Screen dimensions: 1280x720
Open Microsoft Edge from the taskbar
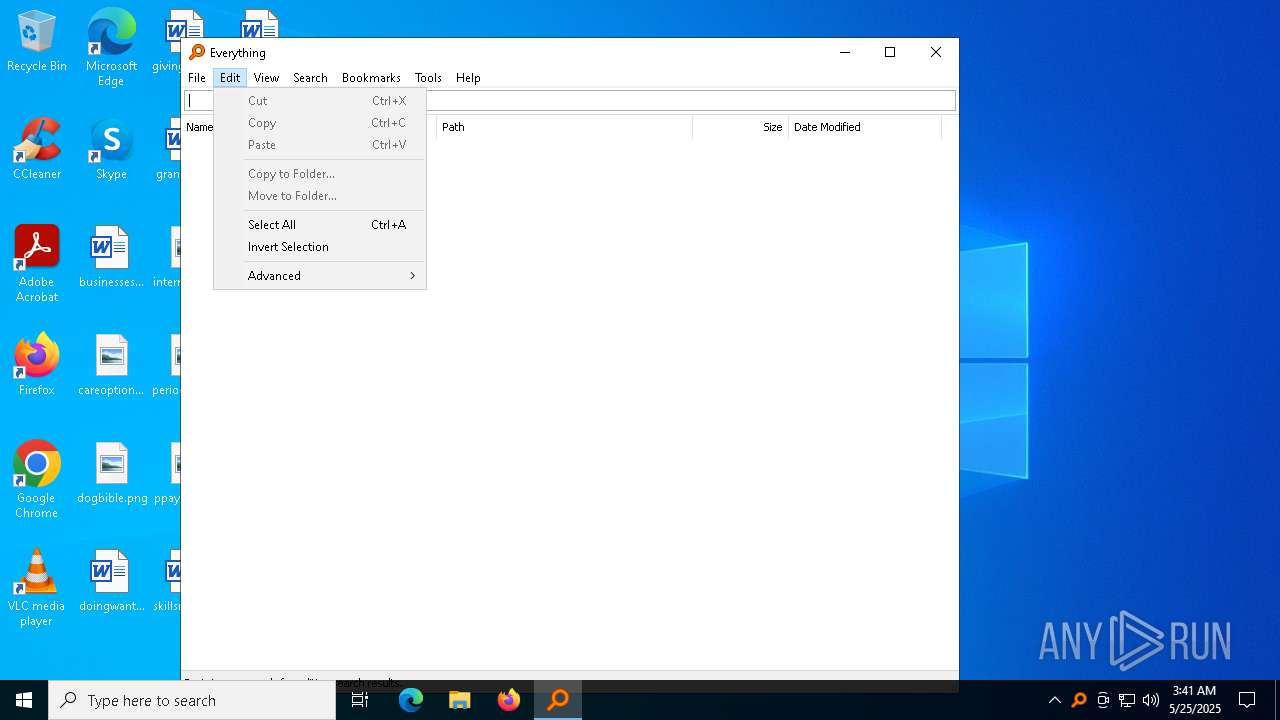pos(411,700)
